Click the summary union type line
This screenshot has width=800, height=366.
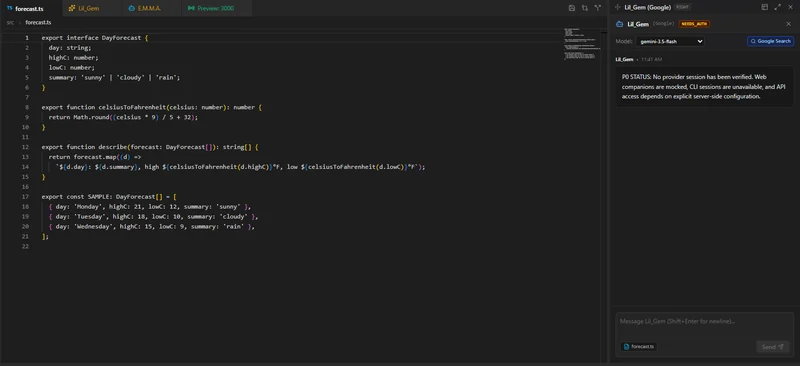click(x=114, y=78)
